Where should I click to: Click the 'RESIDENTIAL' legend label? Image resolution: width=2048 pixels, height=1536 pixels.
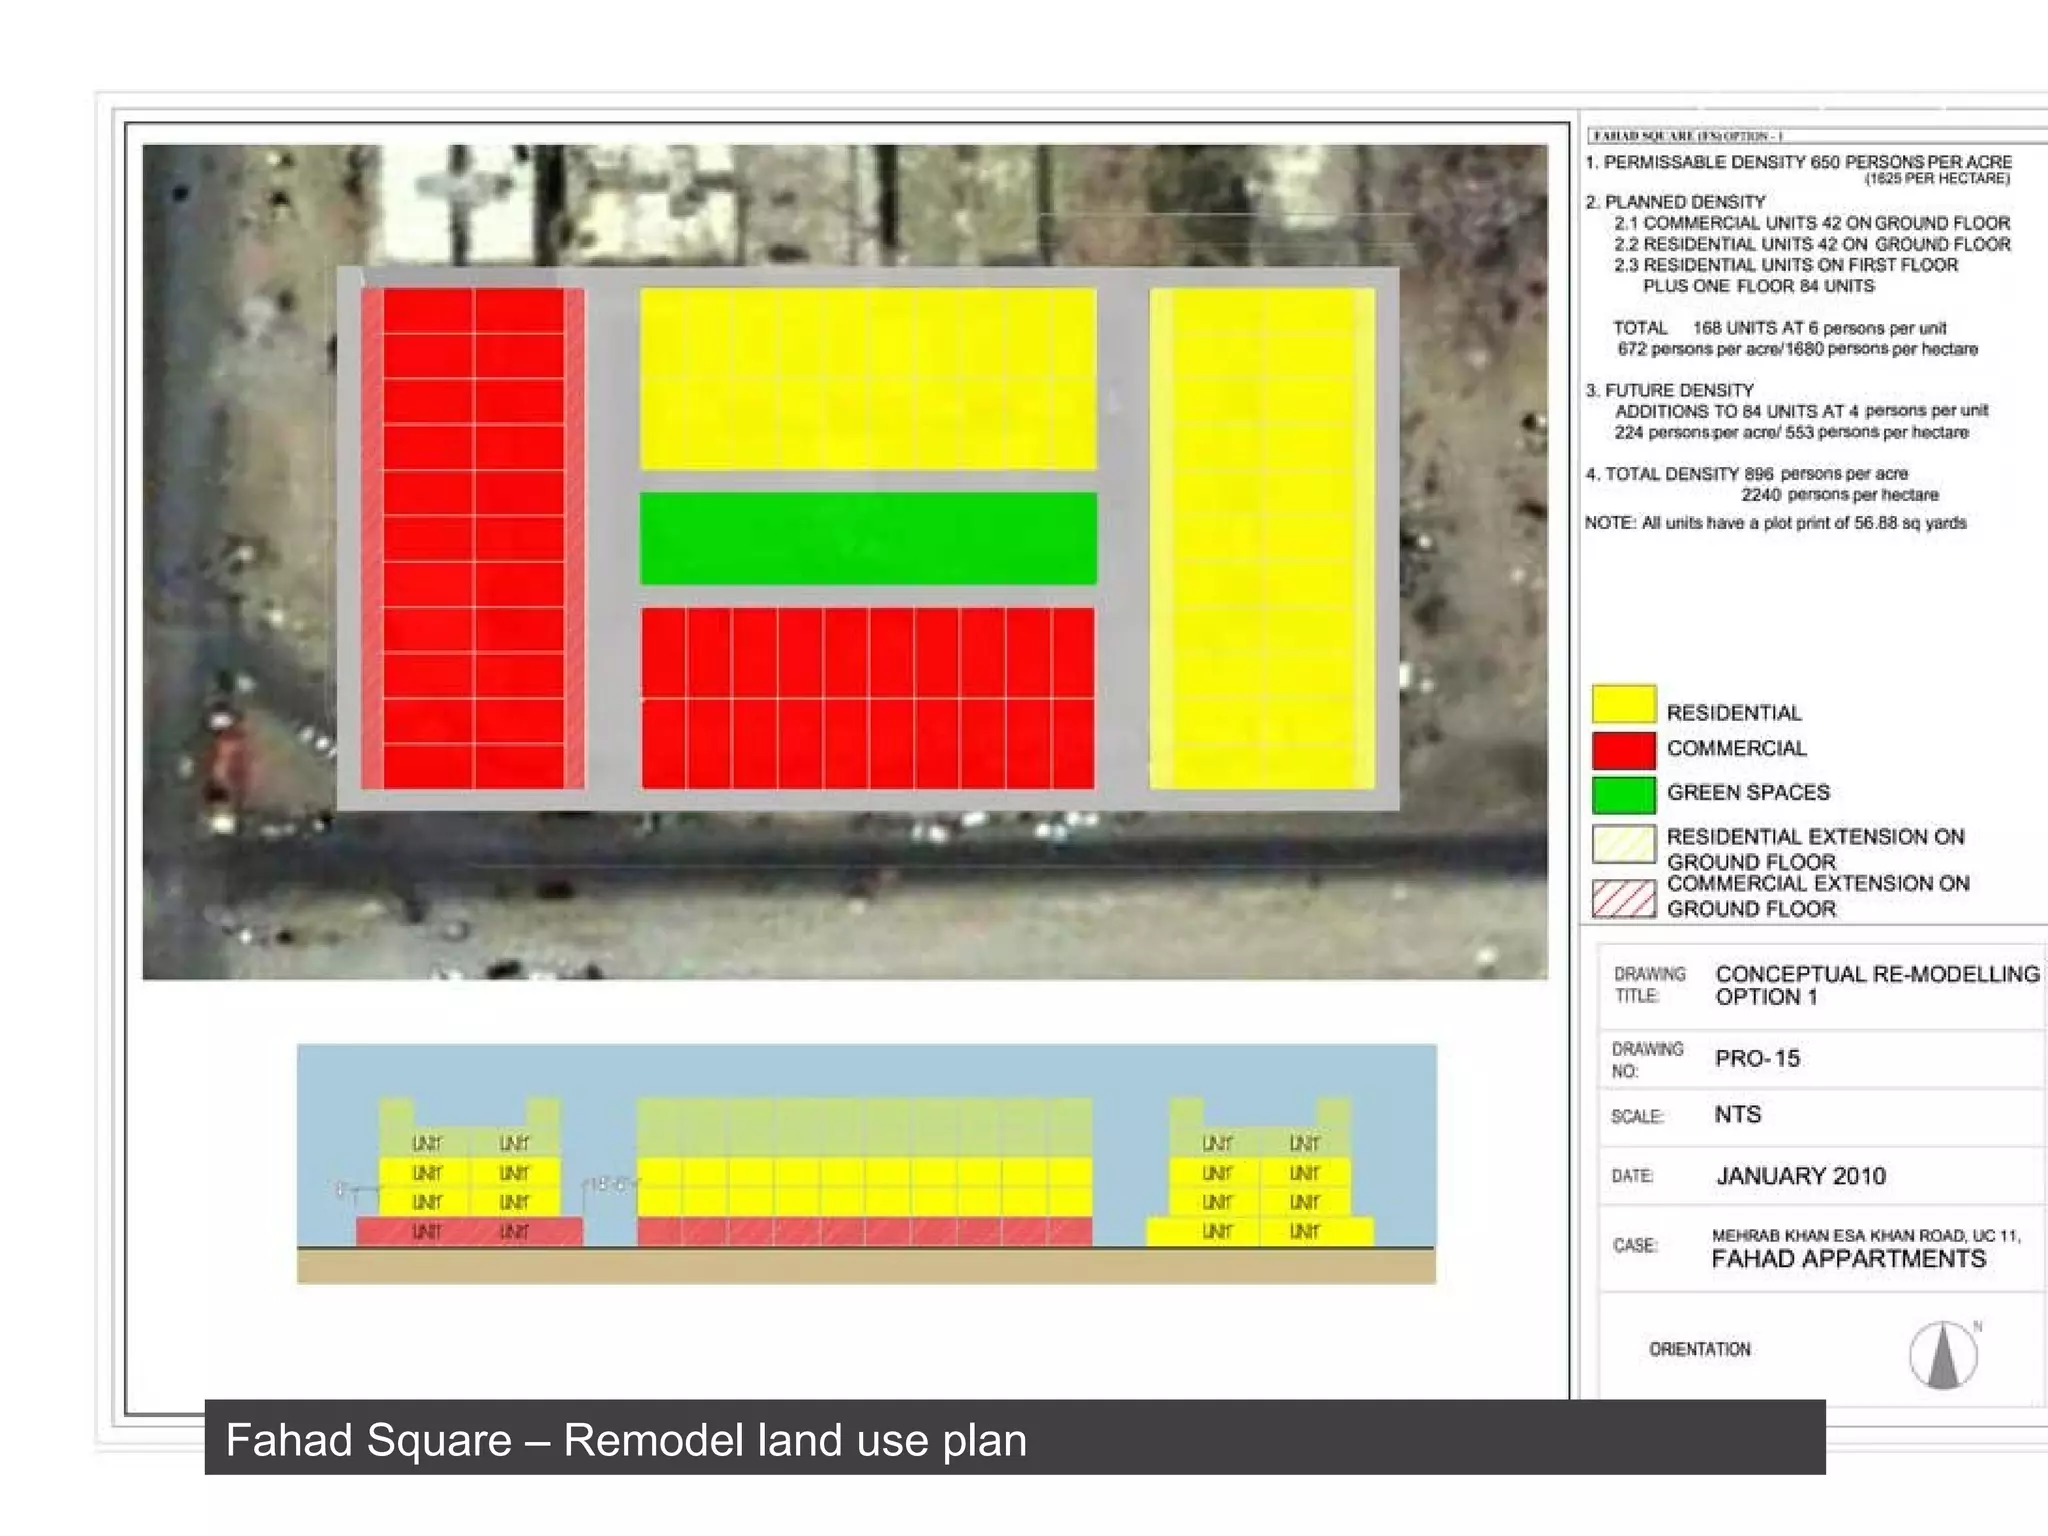[x=1734, y=713]
